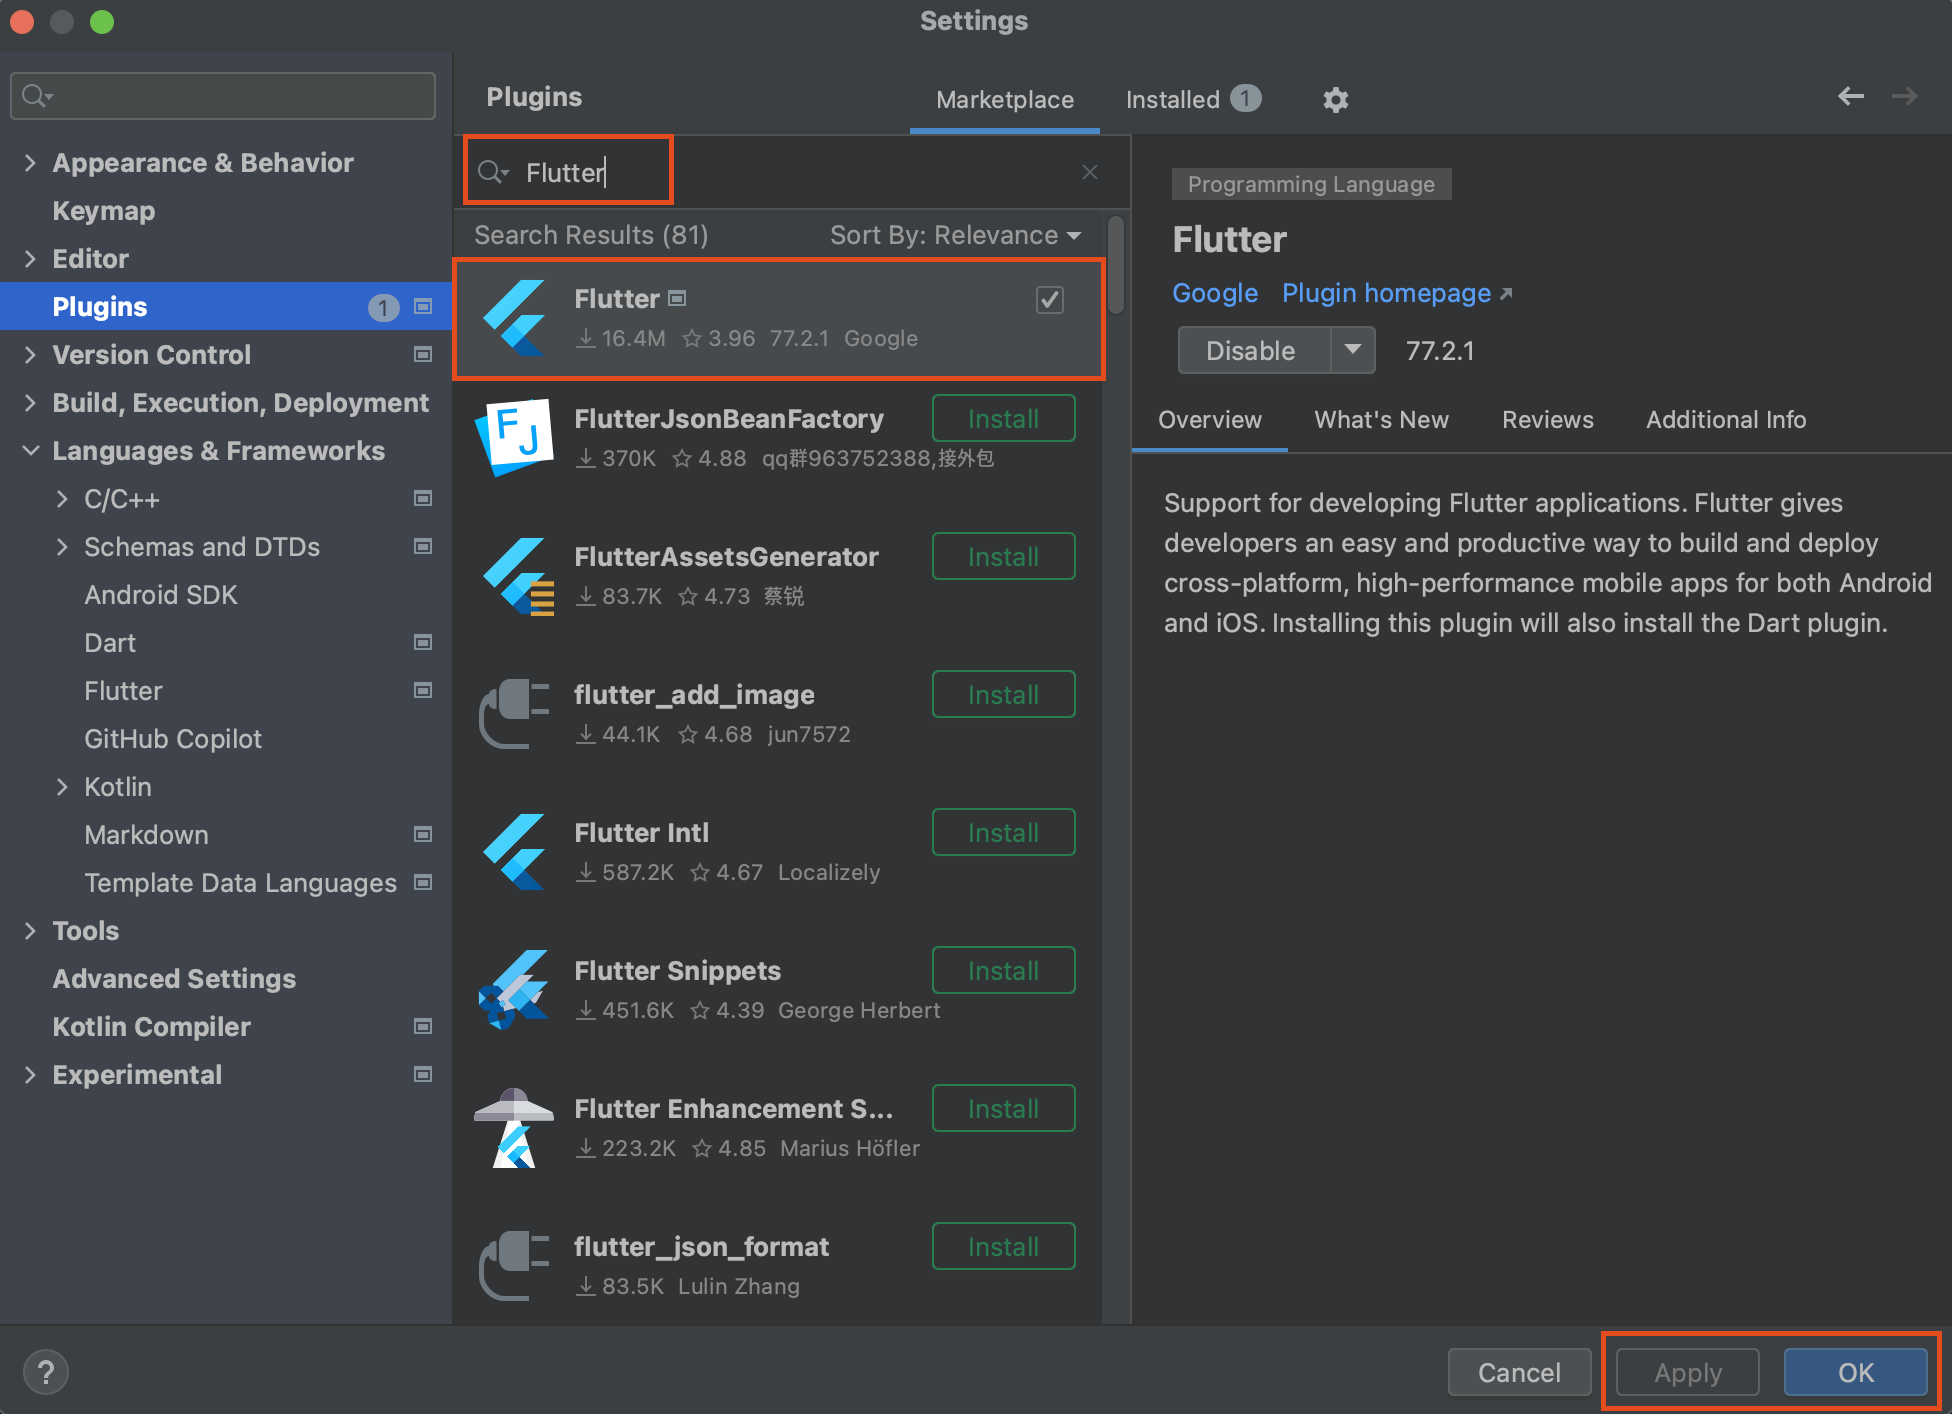The image size is (1952, 1414).
Task: Open the What's New tab
Action: tap(1381, 419)
